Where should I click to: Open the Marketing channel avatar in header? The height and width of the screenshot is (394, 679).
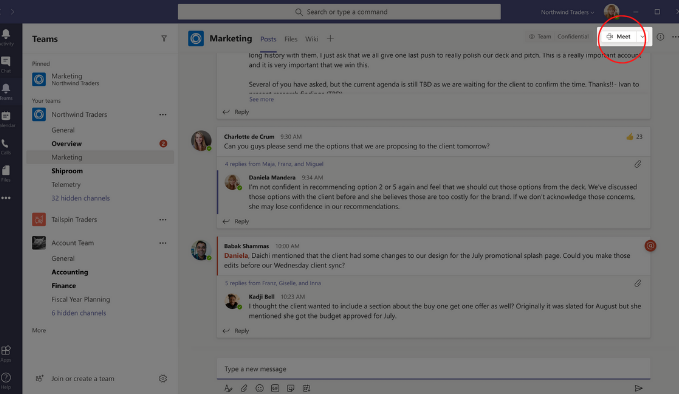tap(196, 39)
